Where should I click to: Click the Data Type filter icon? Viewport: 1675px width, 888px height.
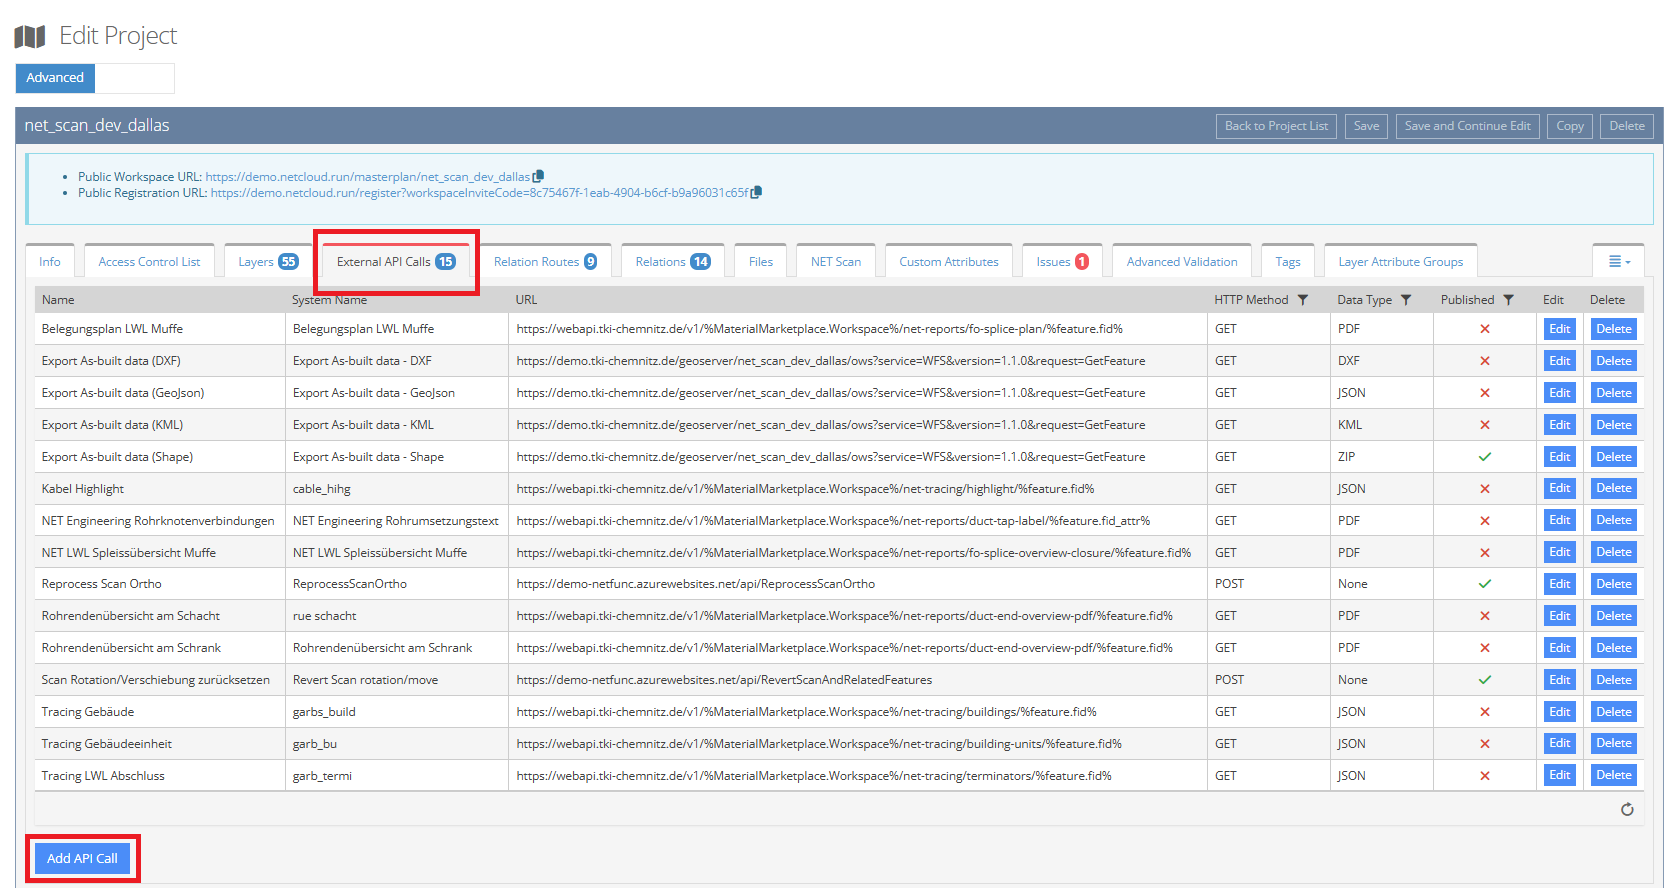tap(1406, 300)
